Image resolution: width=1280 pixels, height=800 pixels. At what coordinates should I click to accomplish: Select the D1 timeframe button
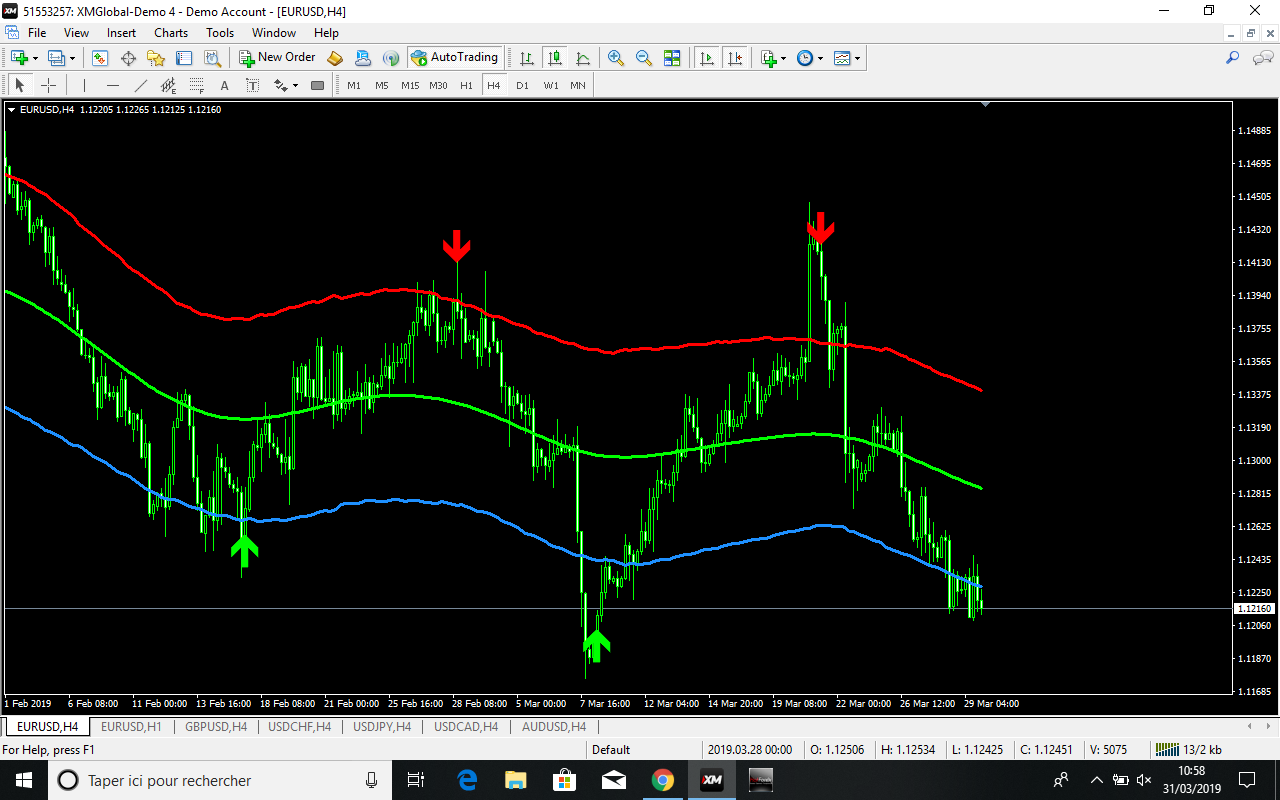tap(522, 85)
